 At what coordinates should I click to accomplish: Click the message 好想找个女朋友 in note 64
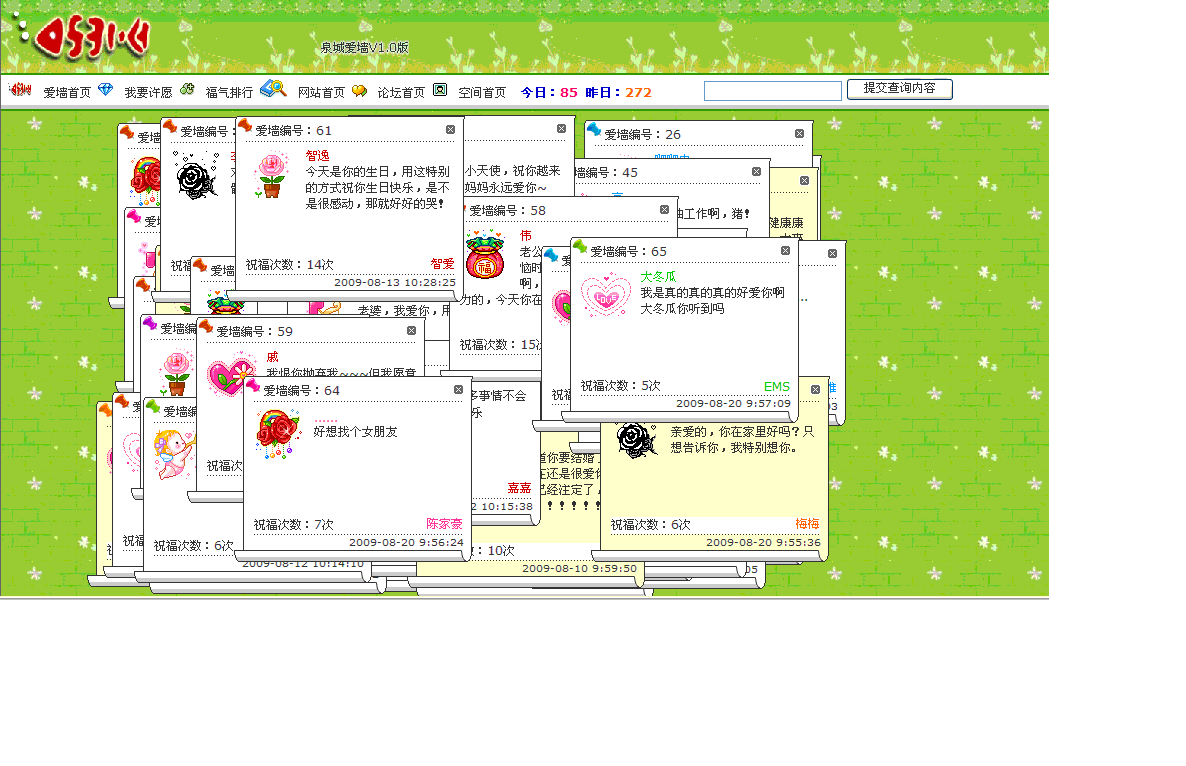(355, 431)
